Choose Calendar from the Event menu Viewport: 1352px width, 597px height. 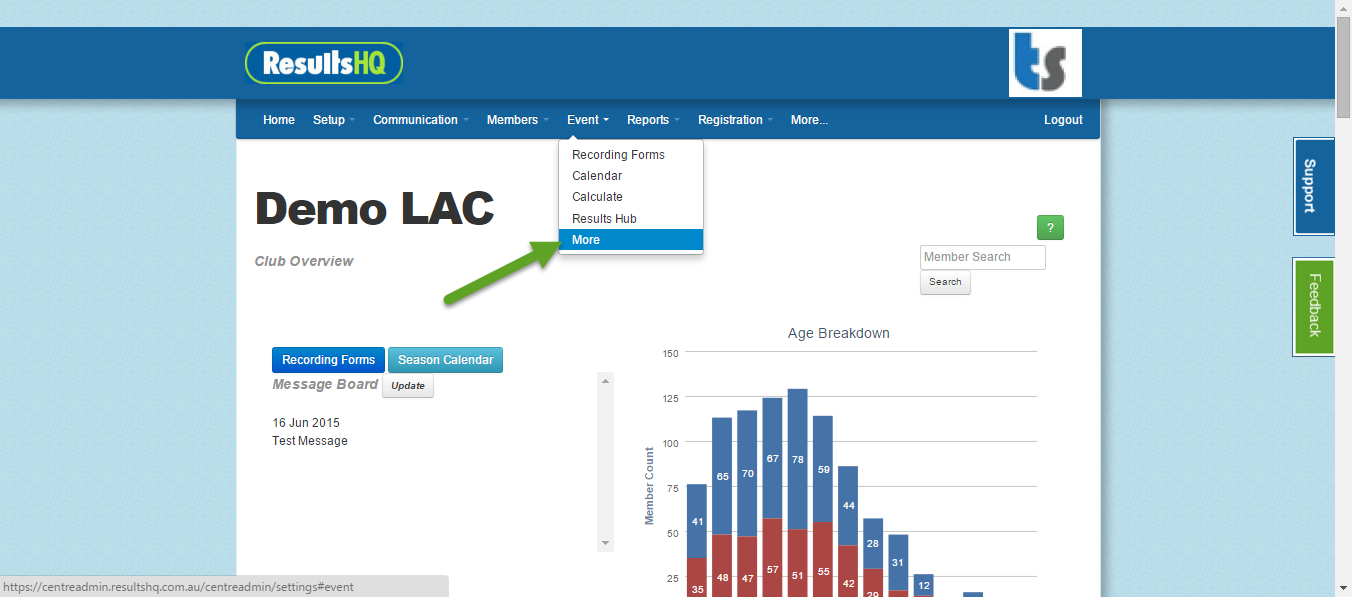point(596,175)
